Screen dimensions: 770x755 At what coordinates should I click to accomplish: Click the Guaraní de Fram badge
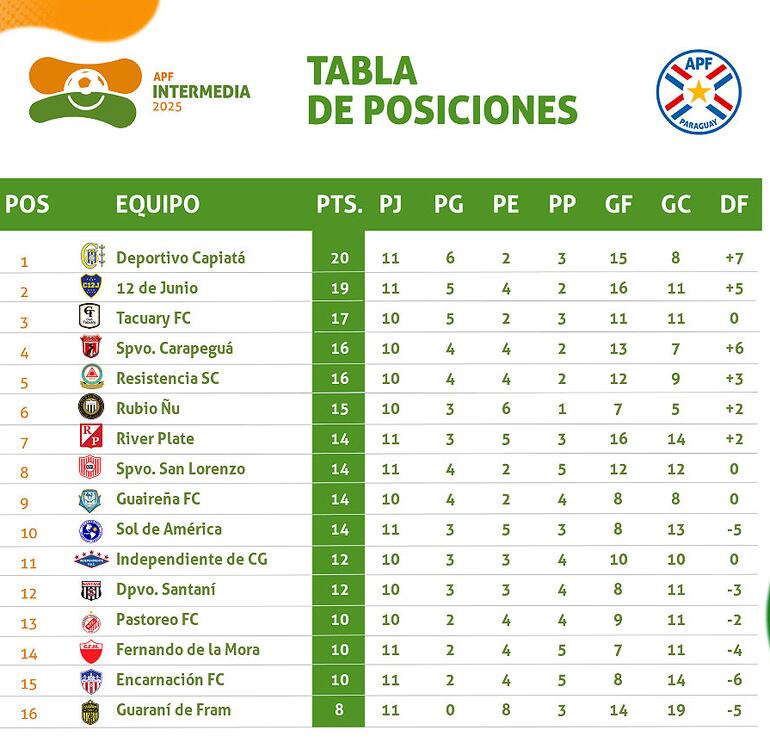pos(91,710)
